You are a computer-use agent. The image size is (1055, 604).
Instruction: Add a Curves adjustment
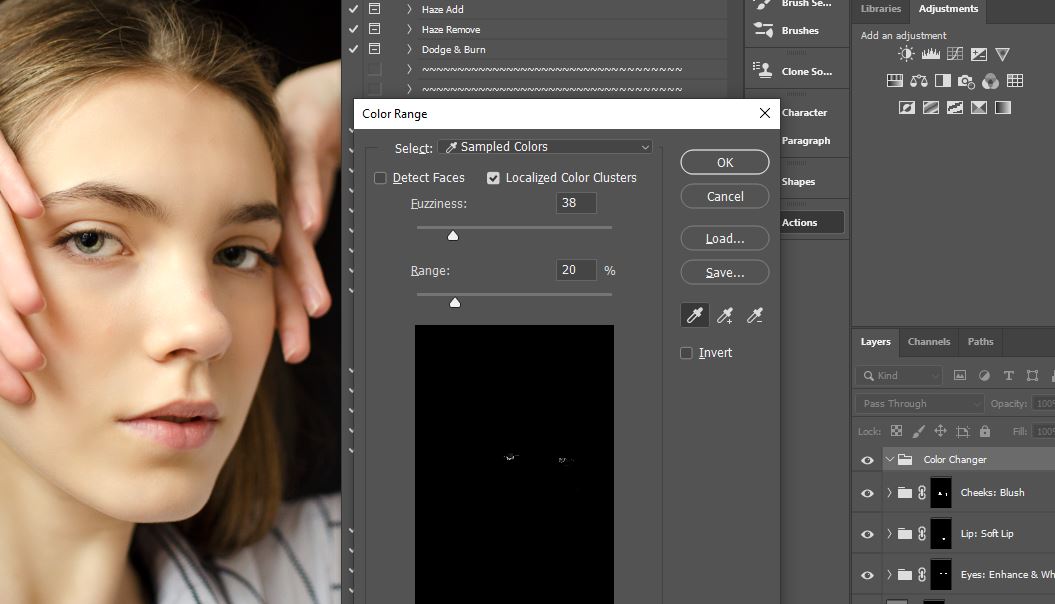pos(955,54)
